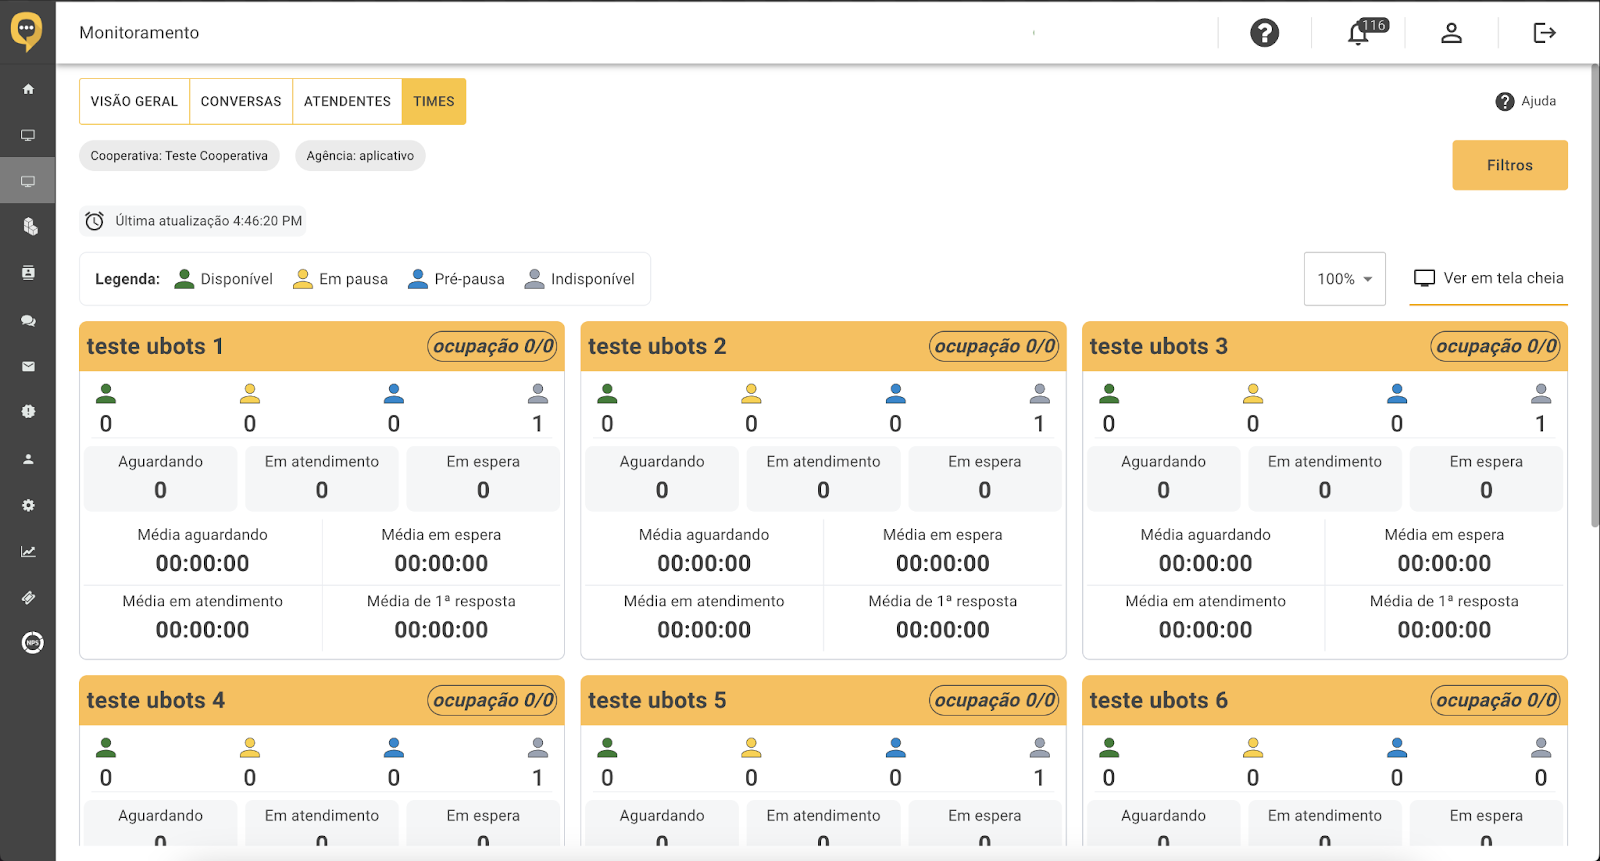
Task: Click Em espera tile in teste ubots 3
Action: tap(1486, 478)
